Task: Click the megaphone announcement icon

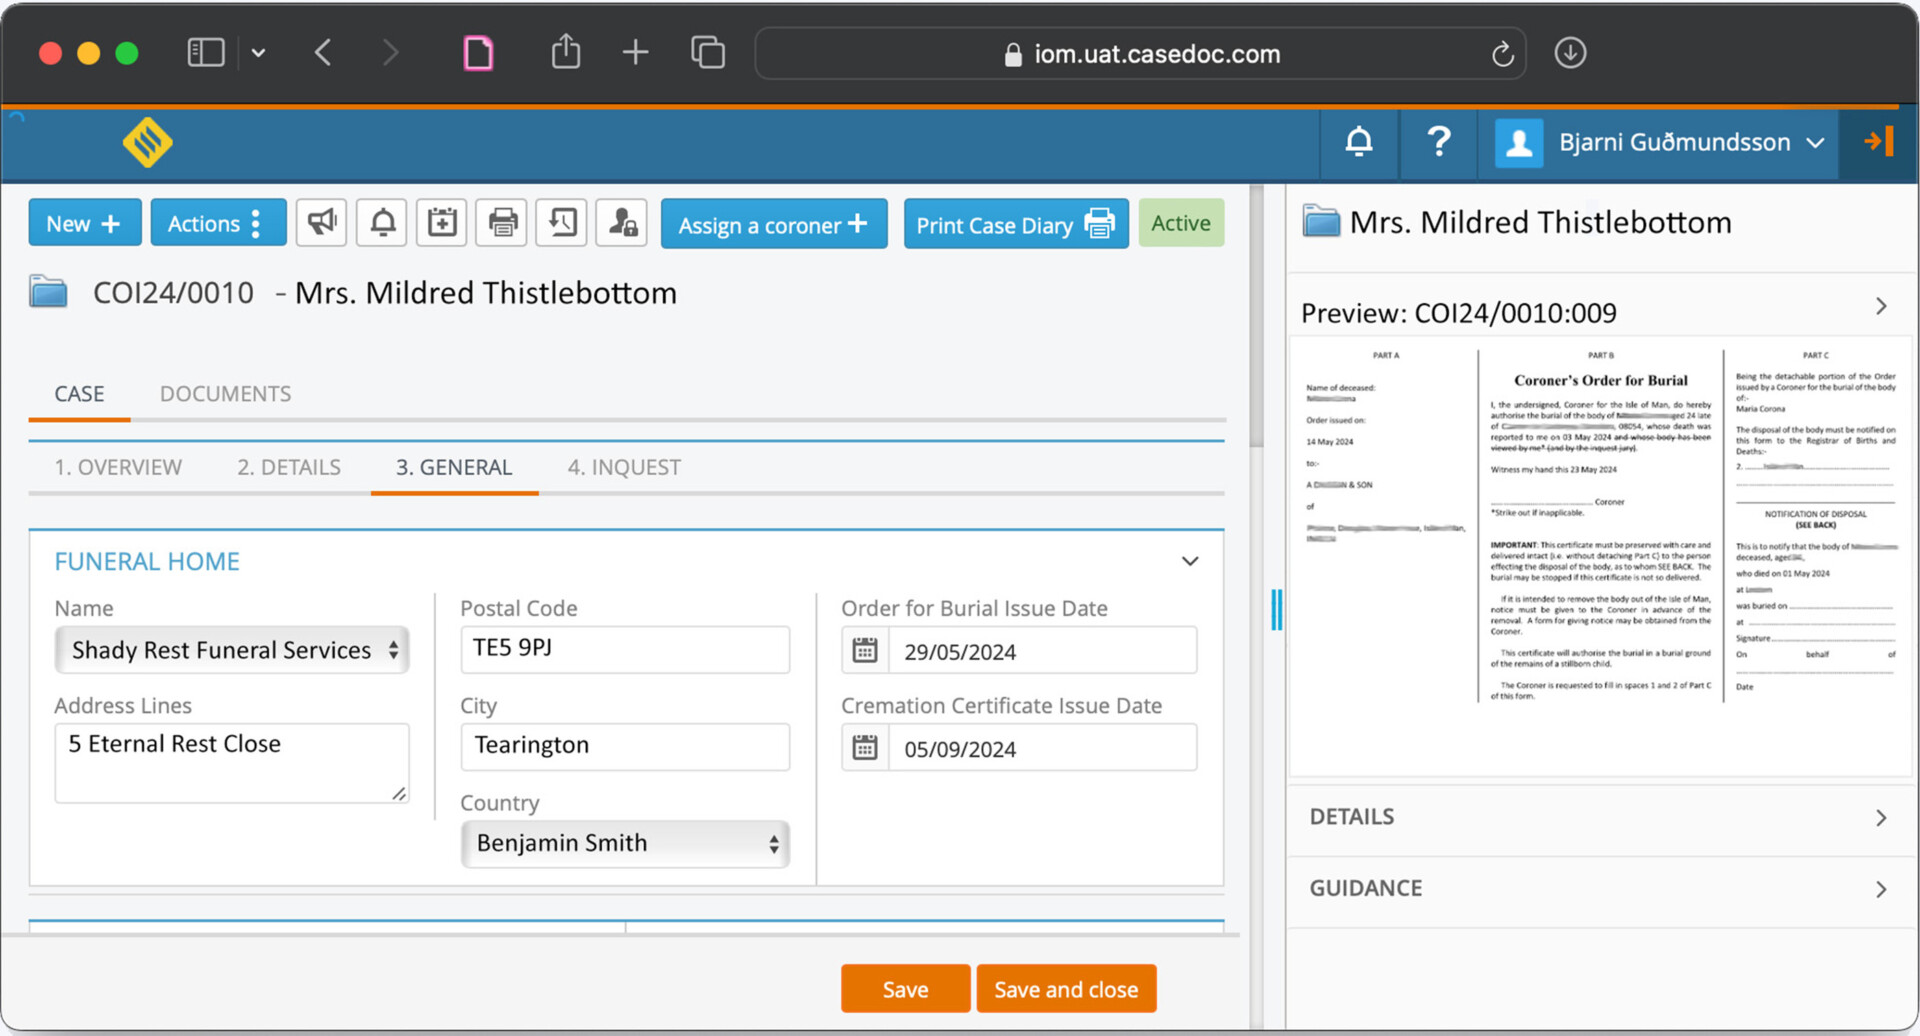Action: coord(321,223)
